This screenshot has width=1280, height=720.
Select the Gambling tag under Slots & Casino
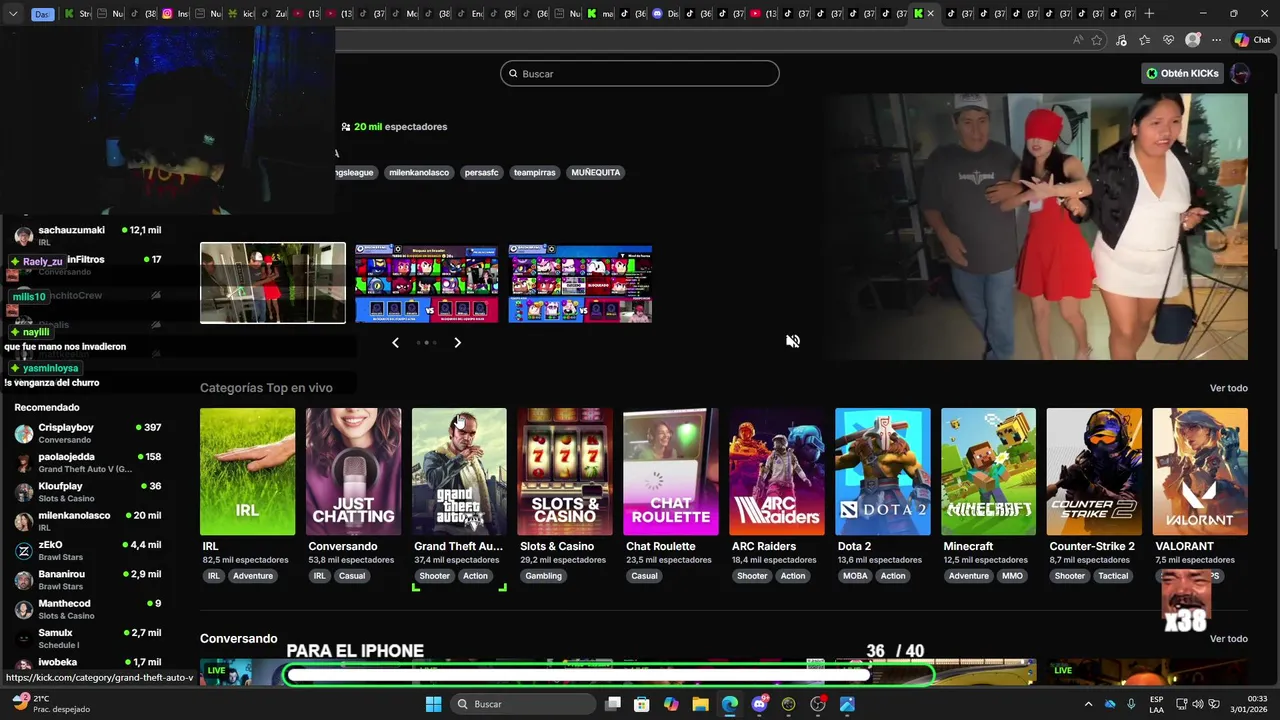click(x=543, y=576)
